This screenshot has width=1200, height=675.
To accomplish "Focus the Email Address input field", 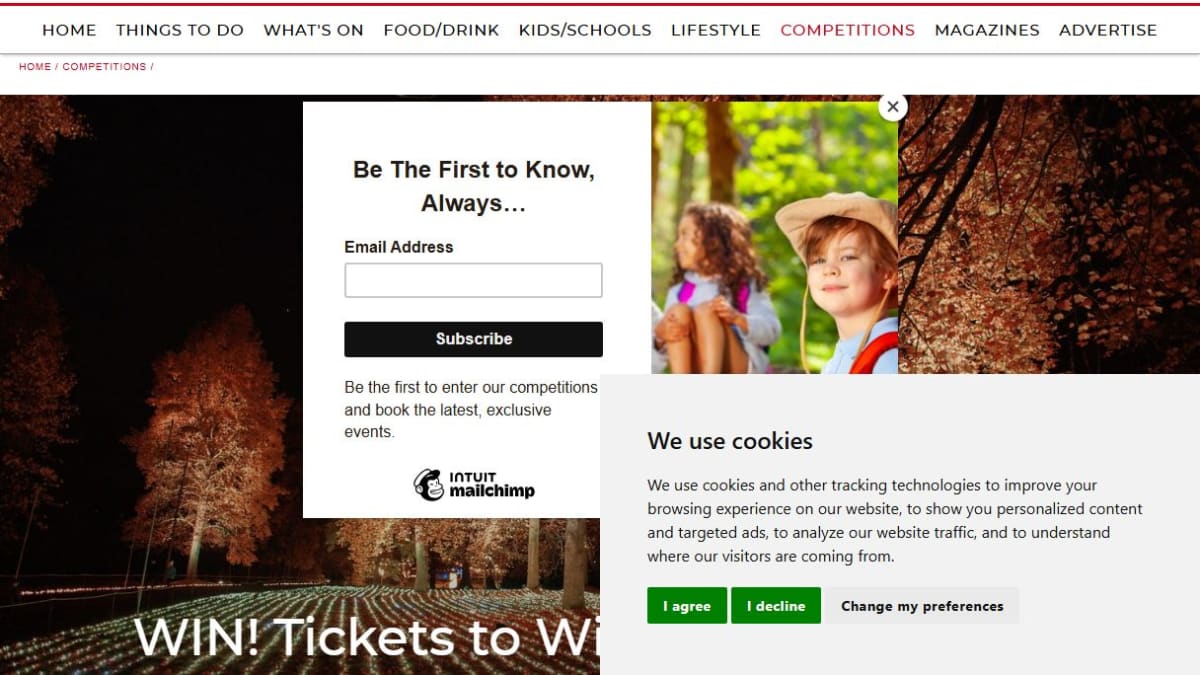I will click(473, 280).
